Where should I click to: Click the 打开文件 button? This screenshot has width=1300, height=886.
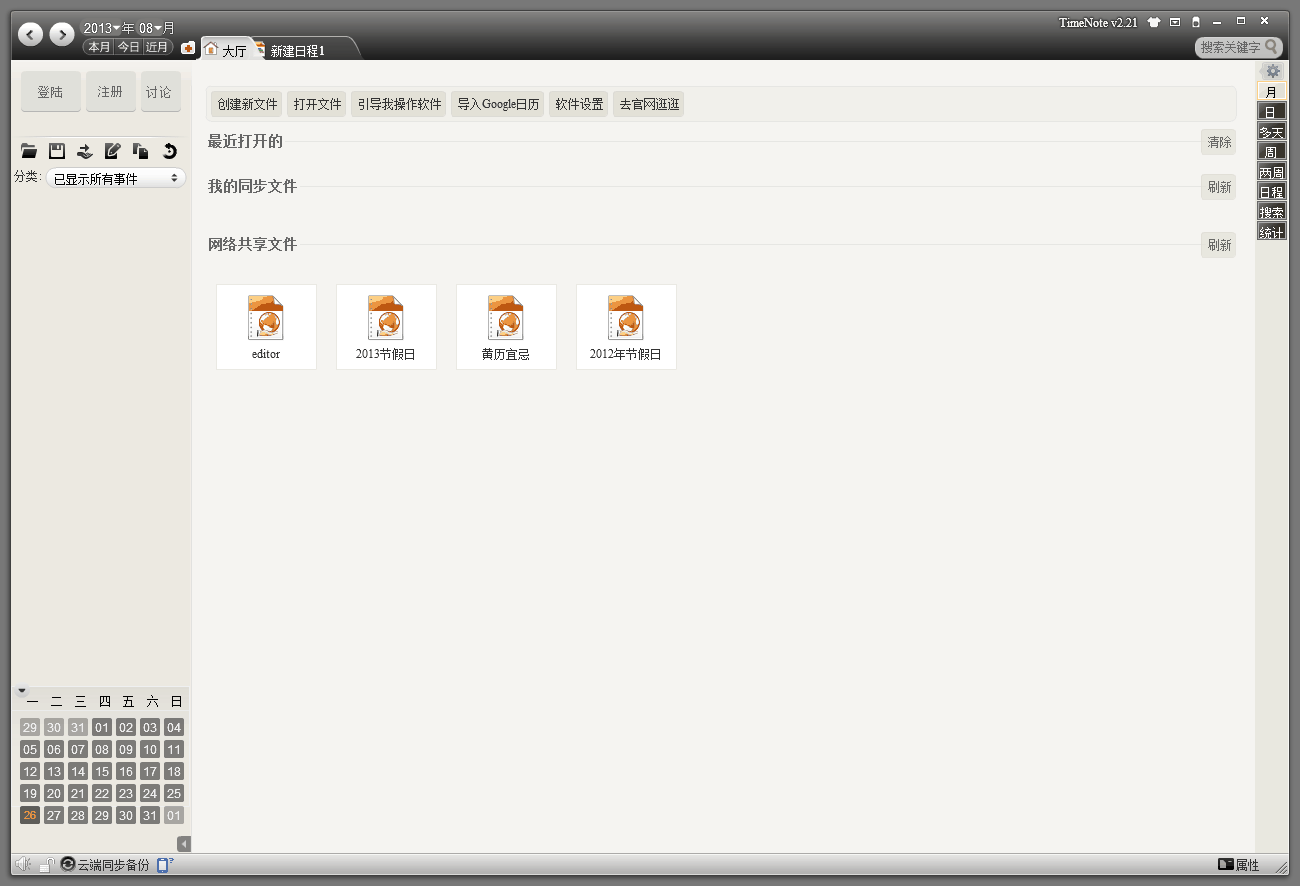[317, 104]
